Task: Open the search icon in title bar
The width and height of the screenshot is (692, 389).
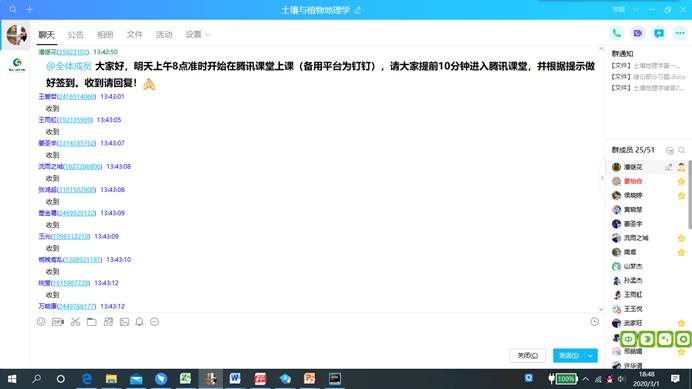Action: 12,9
